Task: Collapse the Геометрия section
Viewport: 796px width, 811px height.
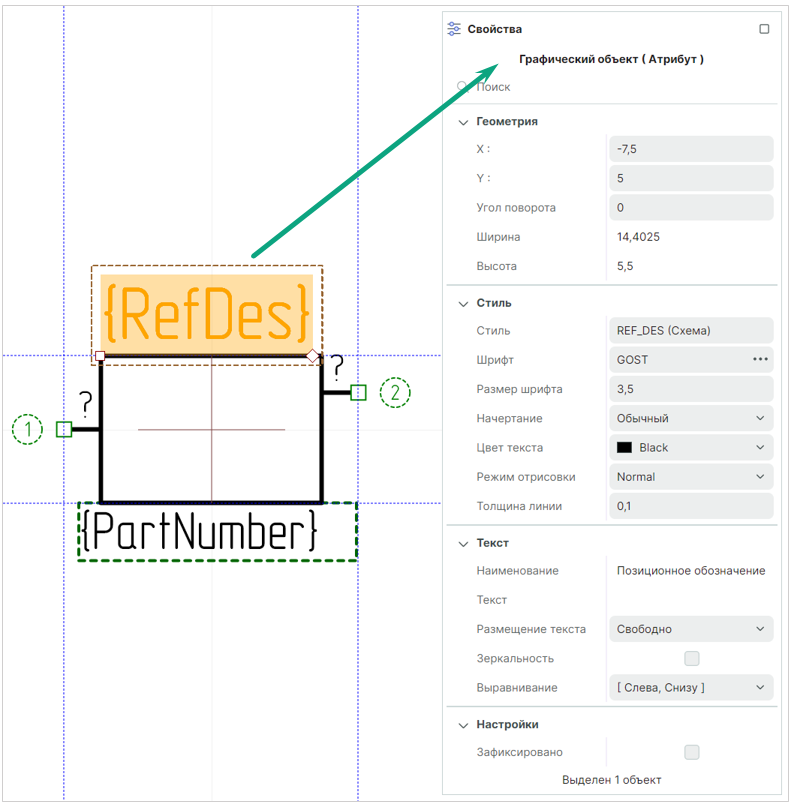Action: [463, 122]
